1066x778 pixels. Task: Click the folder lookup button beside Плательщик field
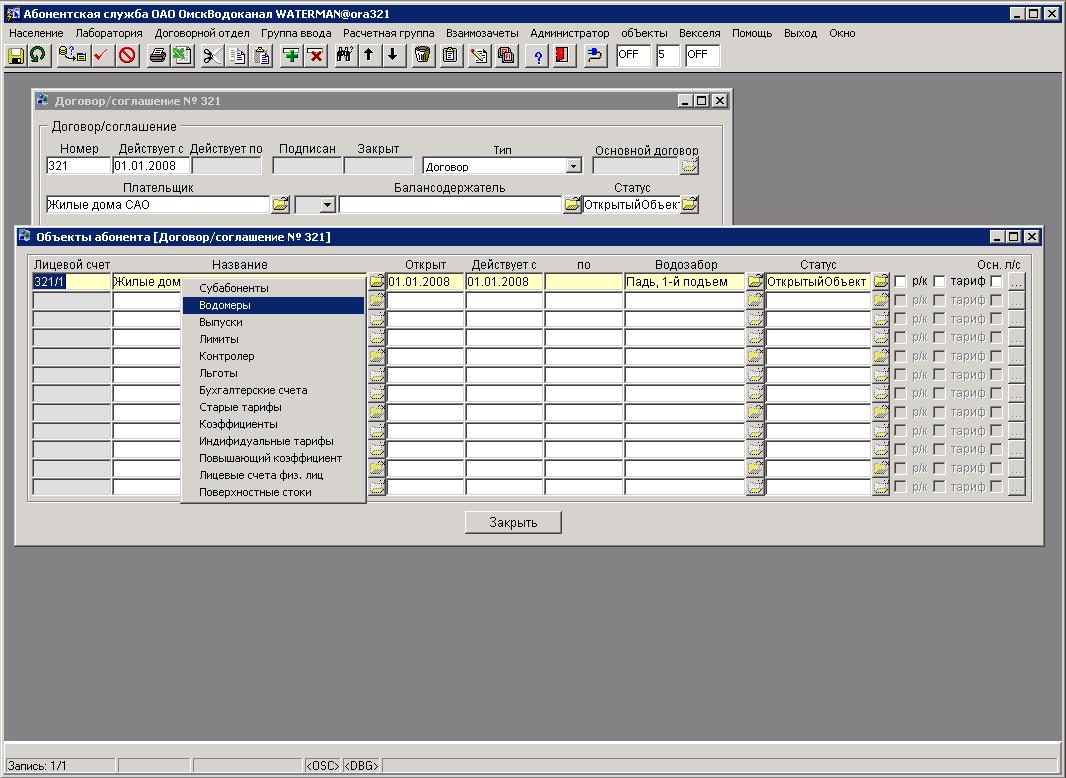pos(280,204)
